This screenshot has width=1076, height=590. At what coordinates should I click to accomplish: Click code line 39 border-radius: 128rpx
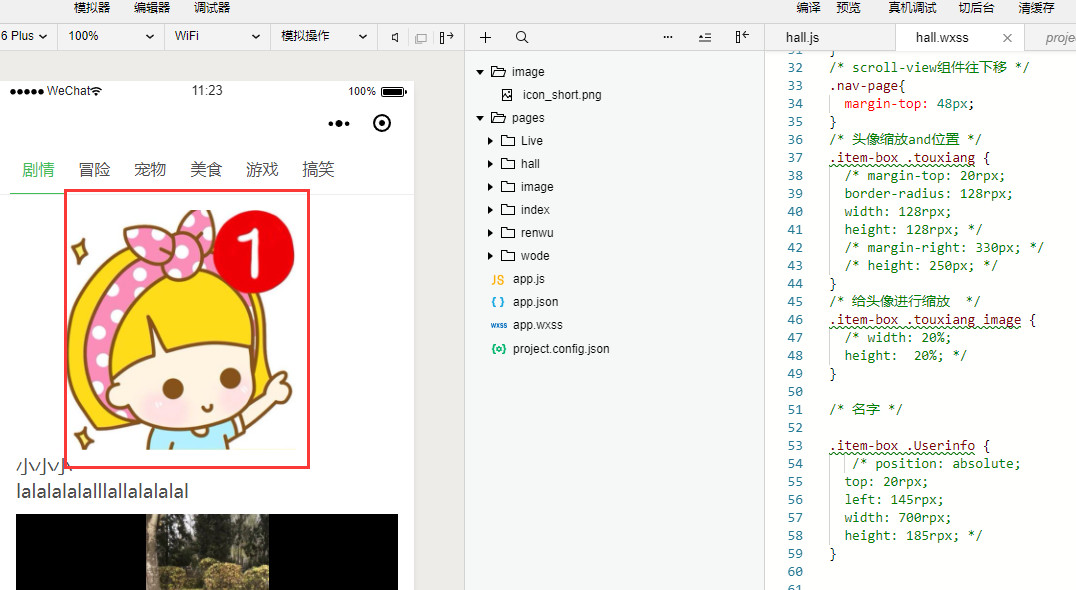[x=928, y=193]
